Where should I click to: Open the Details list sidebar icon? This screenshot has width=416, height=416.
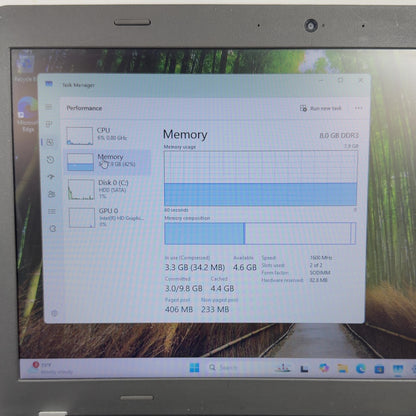coord(52,211)
